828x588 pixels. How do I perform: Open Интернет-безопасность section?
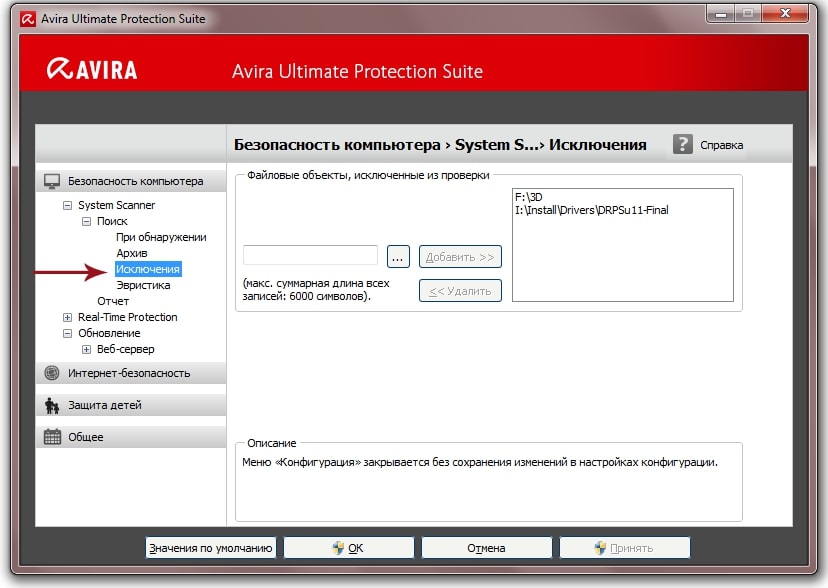pyautogui.click(x=131, y=373)
